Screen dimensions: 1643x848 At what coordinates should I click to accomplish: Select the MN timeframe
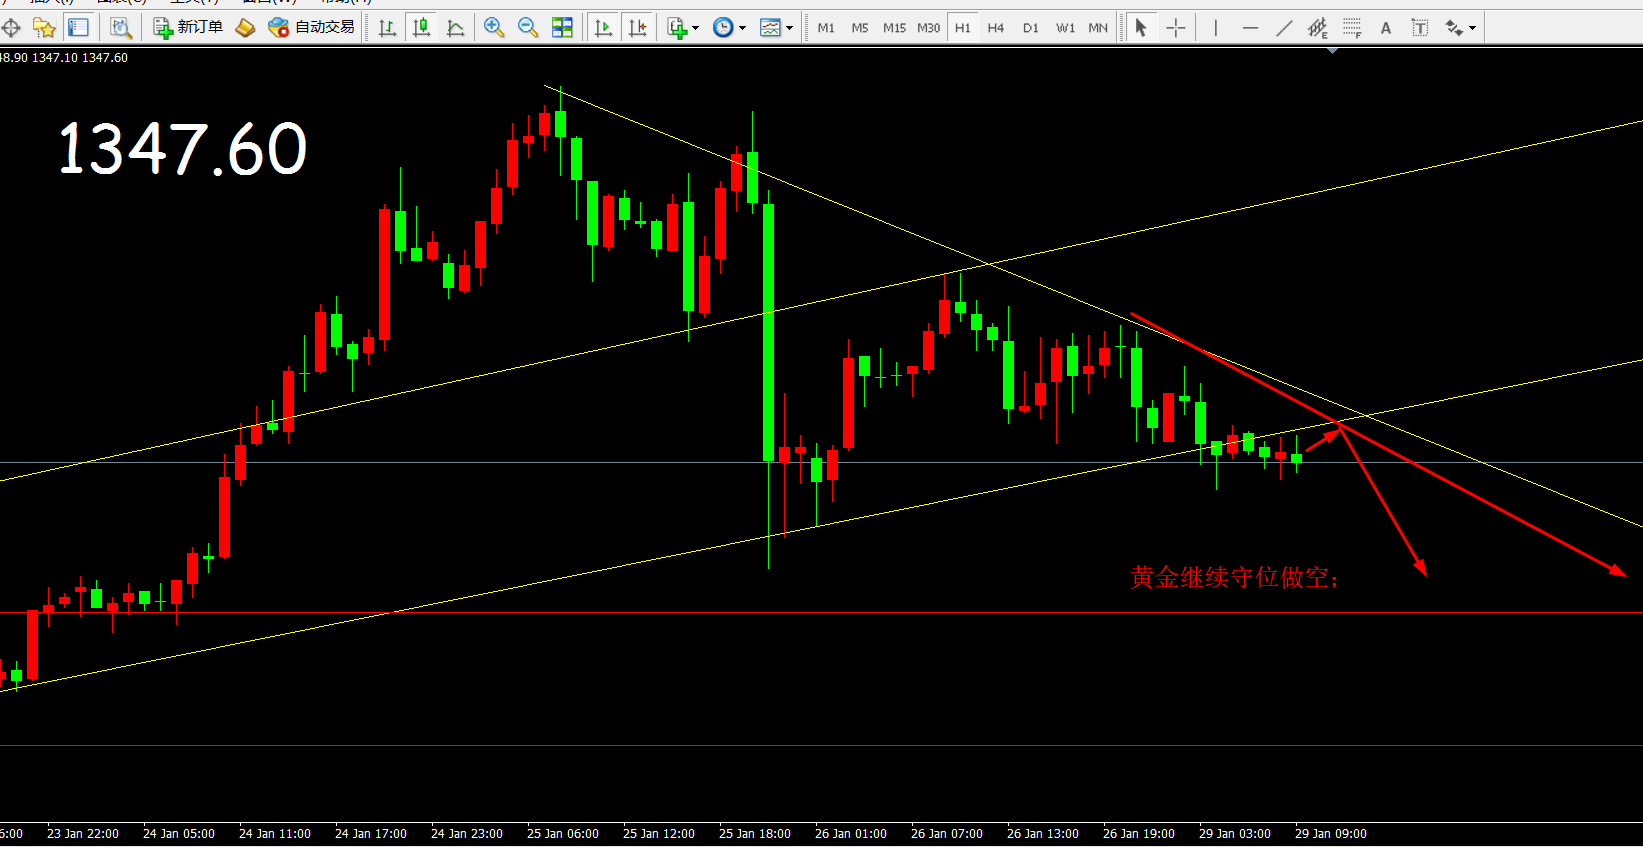(1098, 28)
